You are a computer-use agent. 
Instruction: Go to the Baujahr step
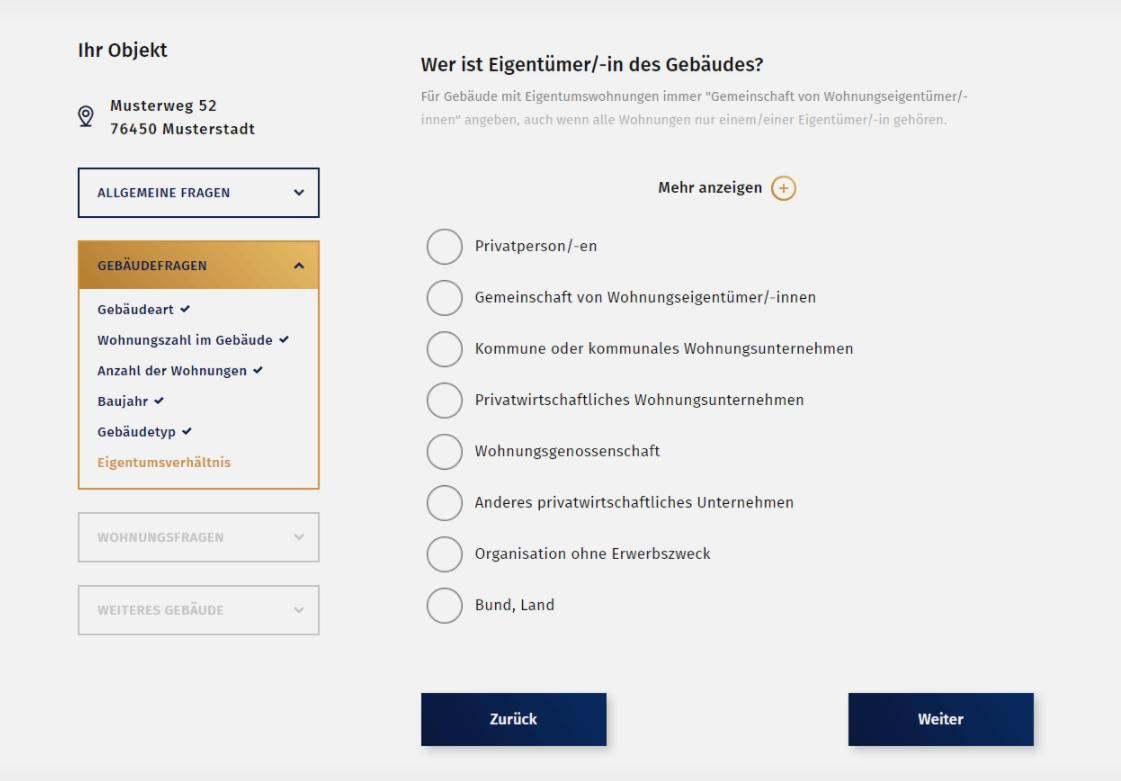124,401
